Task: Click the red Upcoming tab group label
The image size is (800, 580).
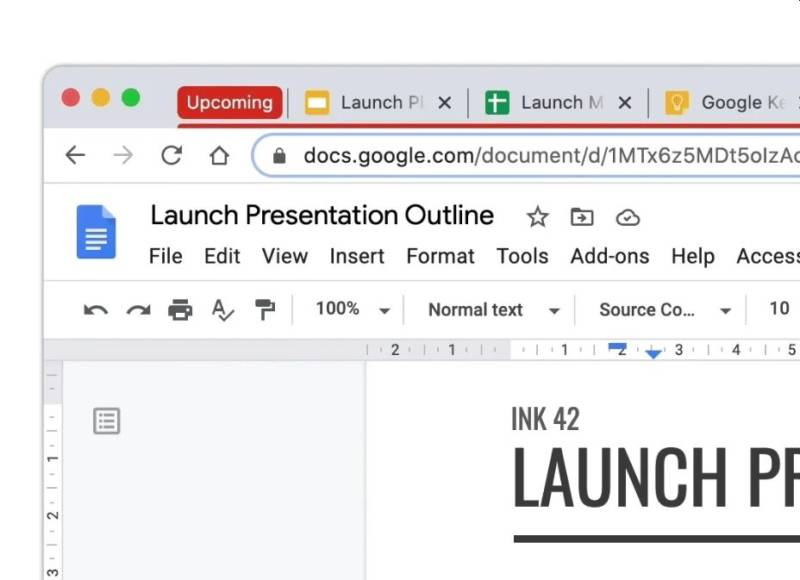Action: pos(229,102)
